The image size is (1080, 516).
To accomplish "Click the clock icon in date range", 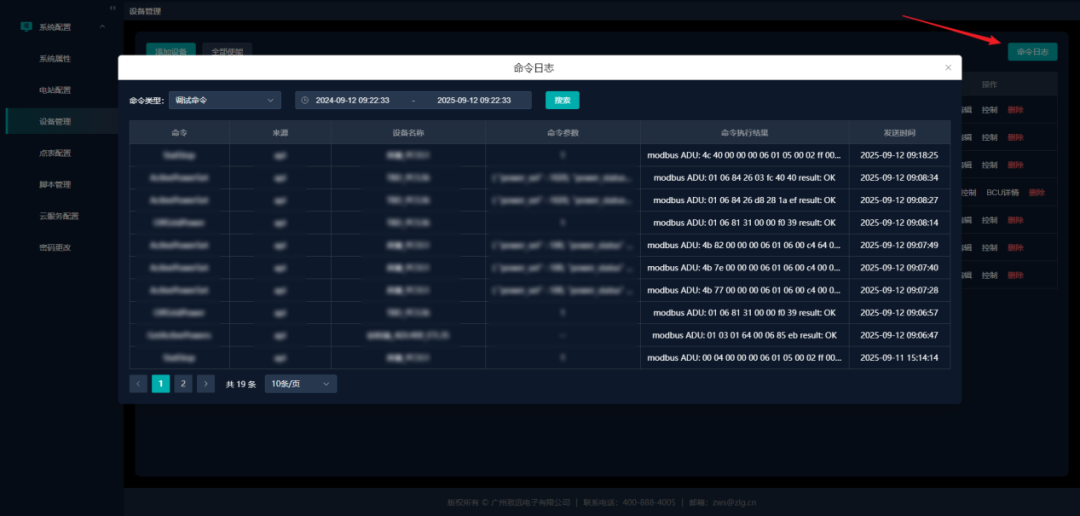I will pos(305,101).
